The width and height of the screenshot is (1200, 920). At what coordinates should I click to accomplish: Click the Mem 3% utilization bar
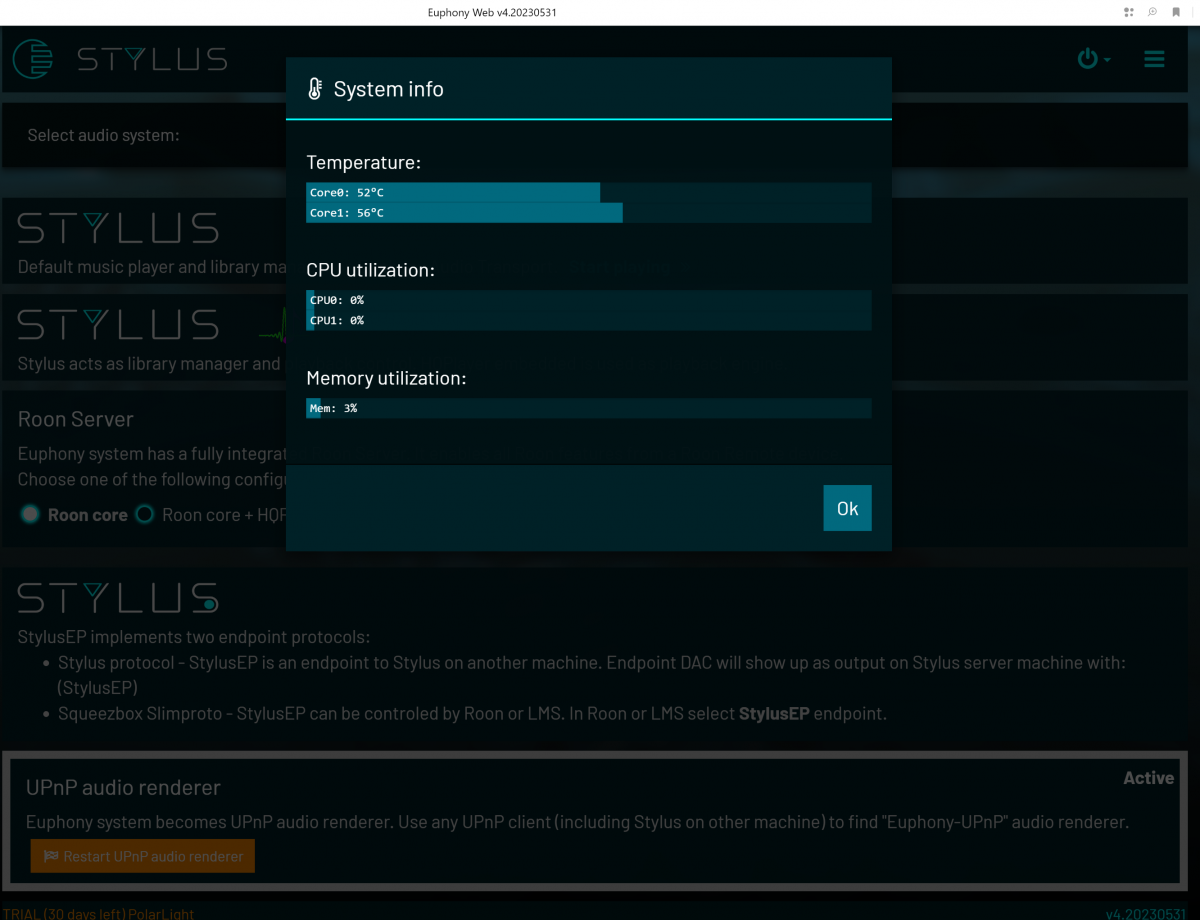[588, 408]
